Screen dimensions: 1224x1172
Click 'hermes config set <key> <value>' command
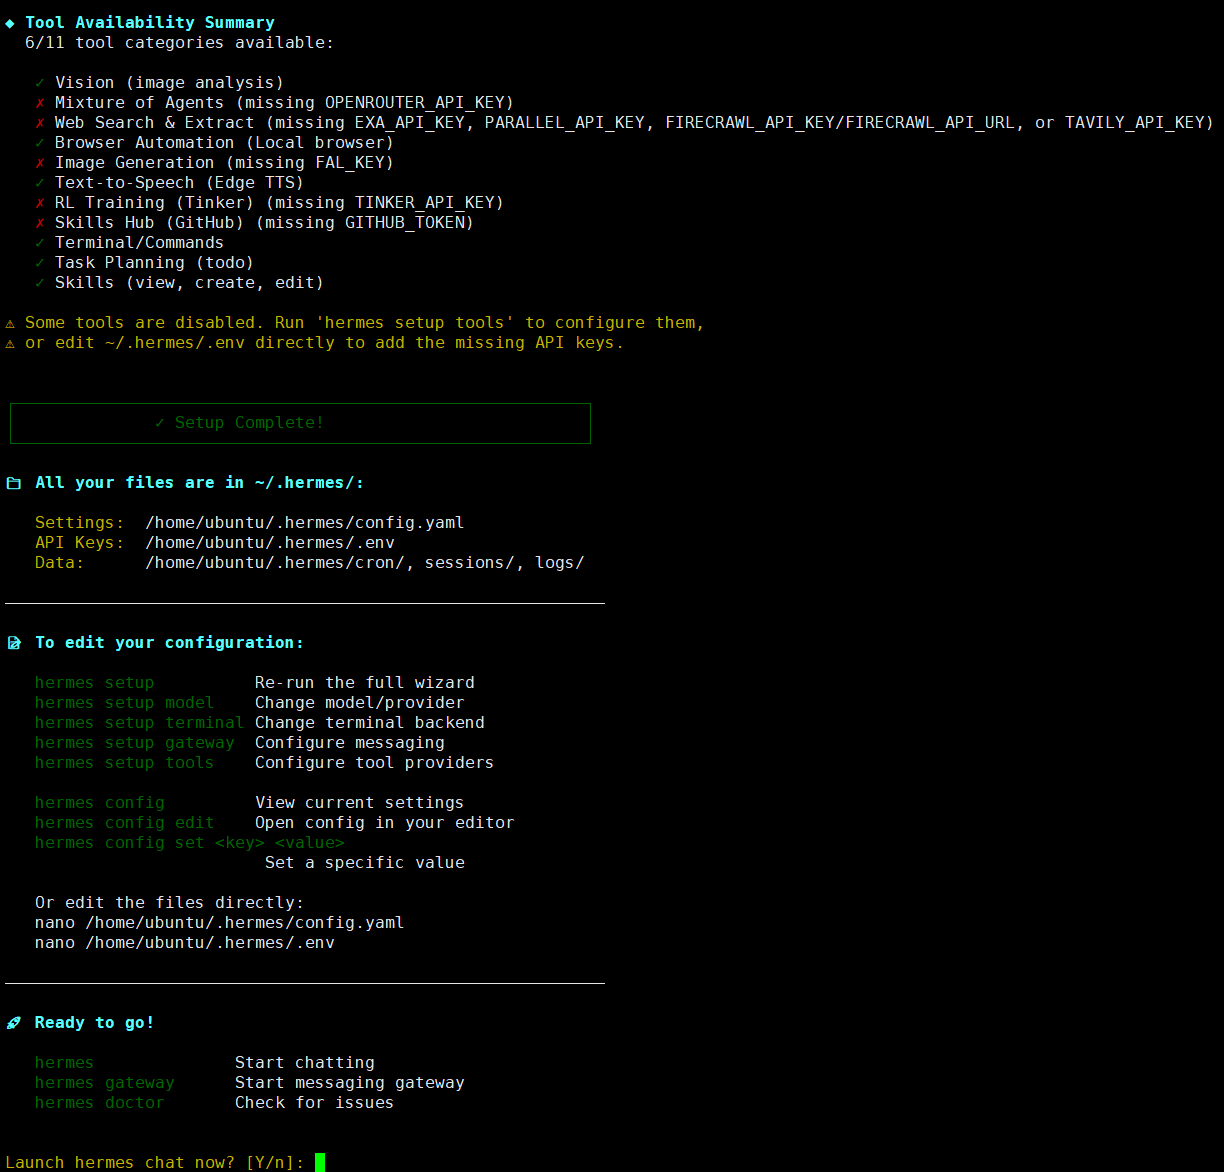[190, 843]
